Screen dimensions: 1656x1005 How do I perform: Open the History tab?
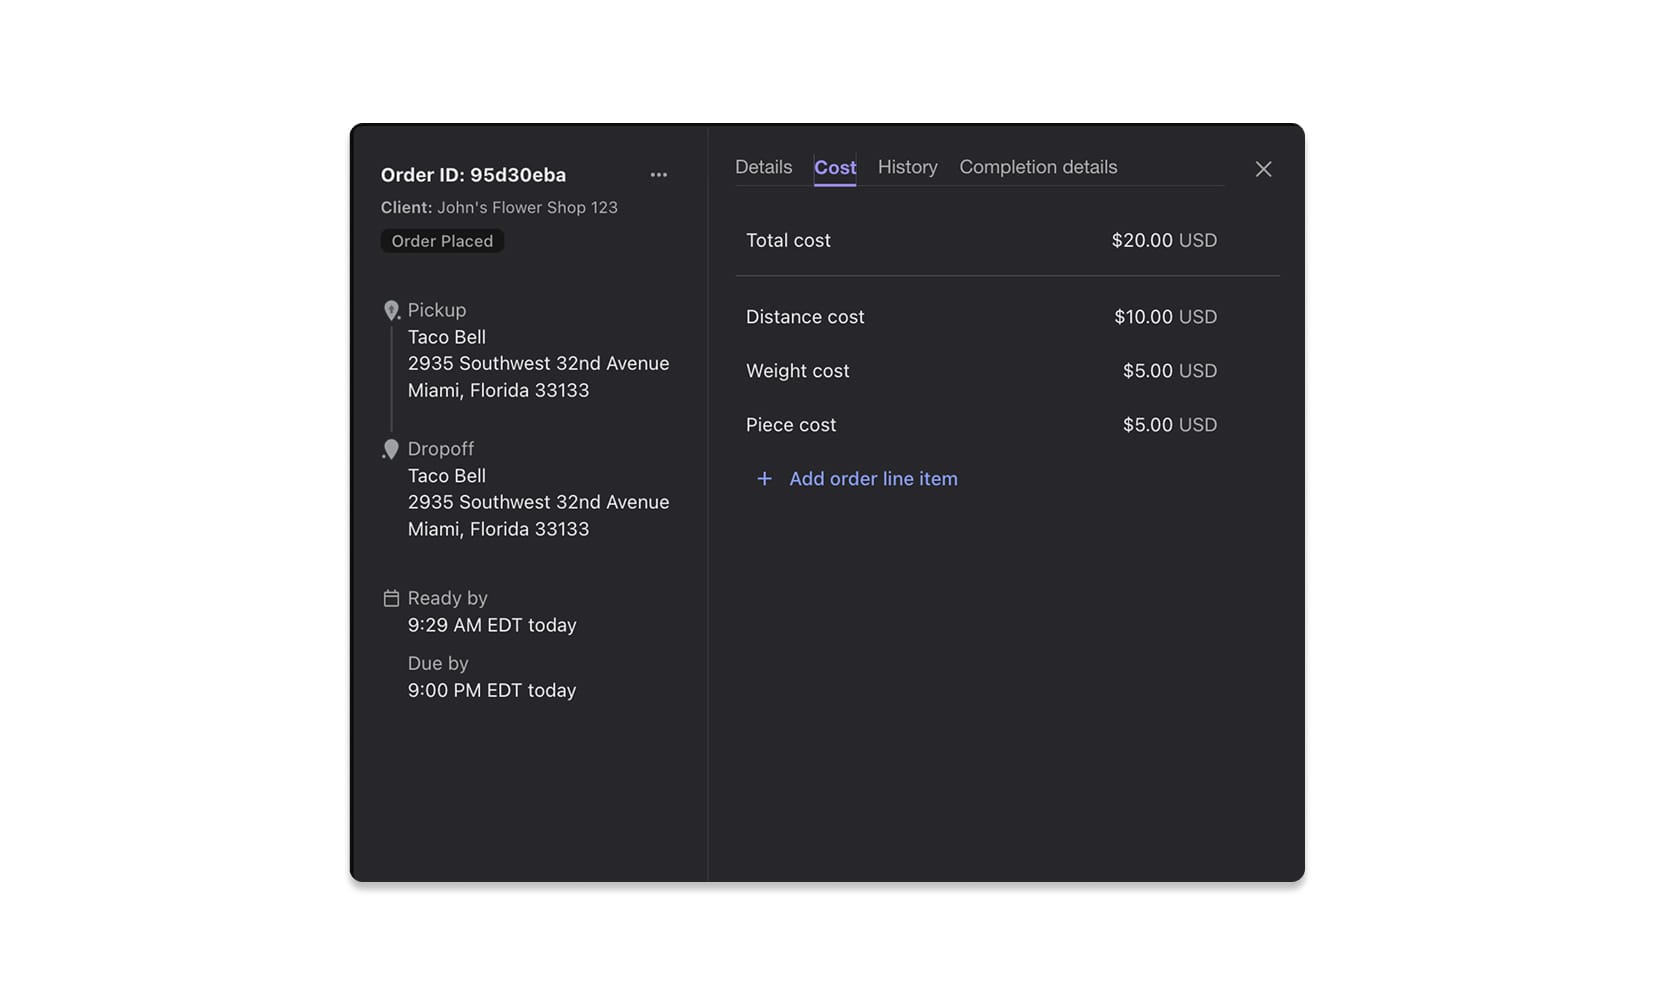[x=907, y=167]
